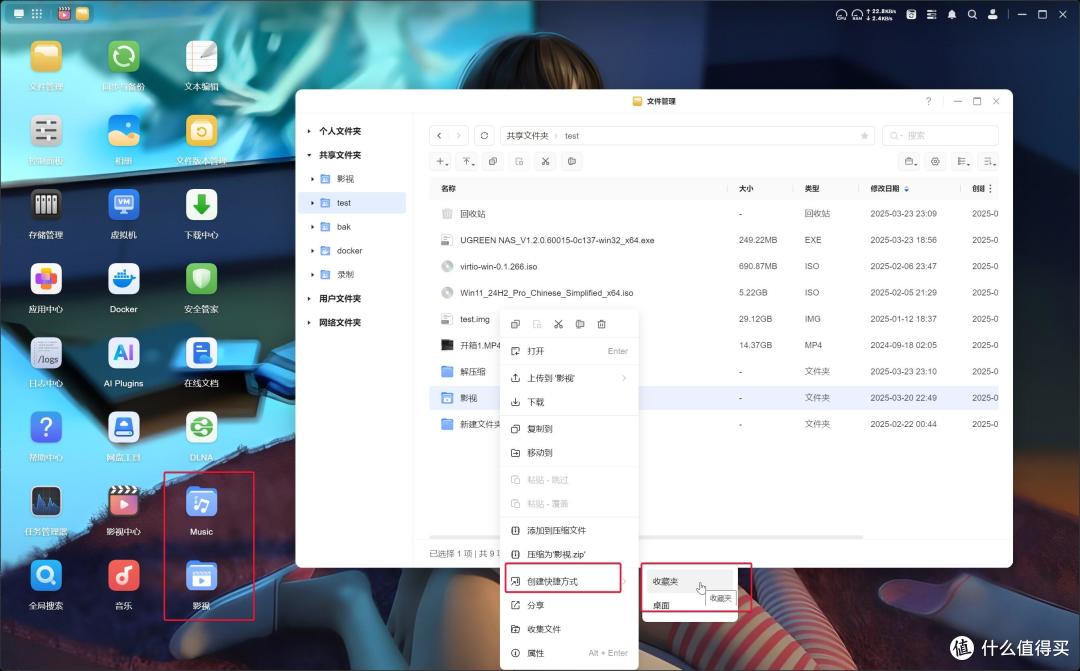The width and height of the screenshot is (1080, 671).
Task: Expand the 网络文件夹 tree node
Action: click(x=309, y=322)
